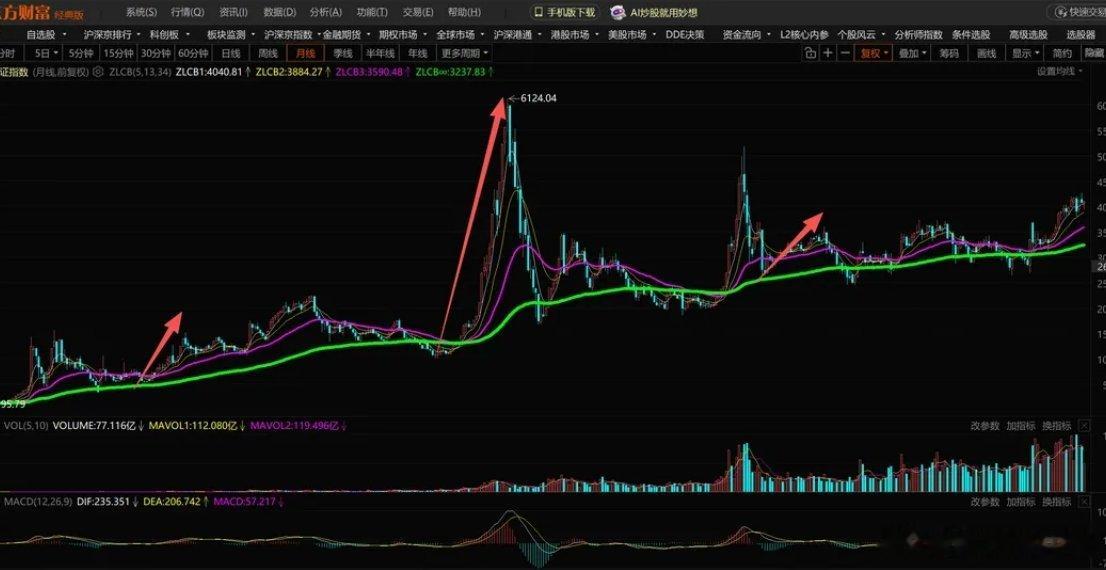Click the phone icon beside 手机版下载
Screen dimensions: 1106x570
tap(538, 12)
